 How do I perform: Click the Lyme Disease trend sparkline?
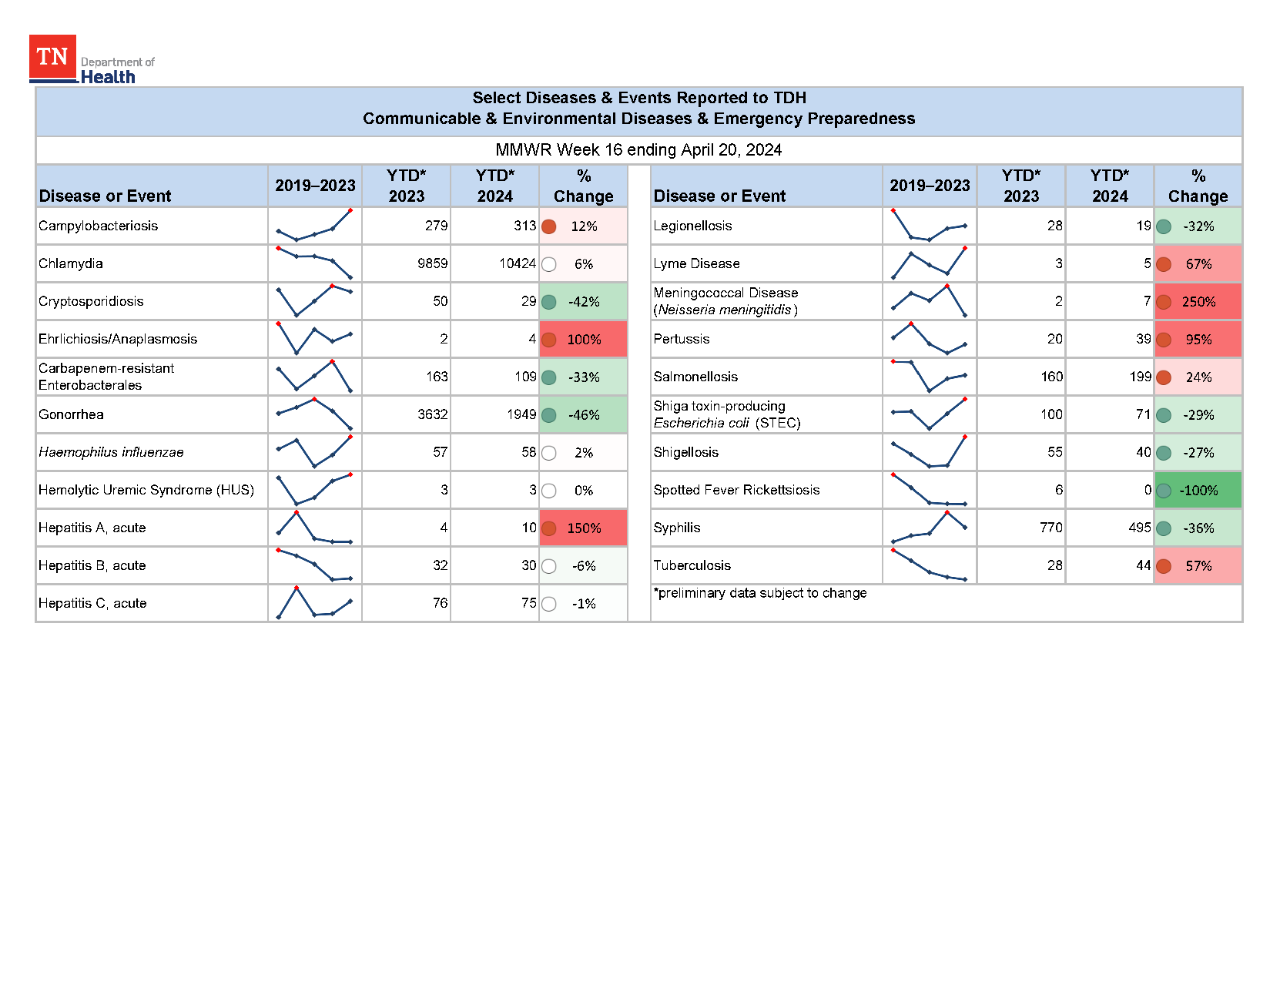click(x=929, y=263)
